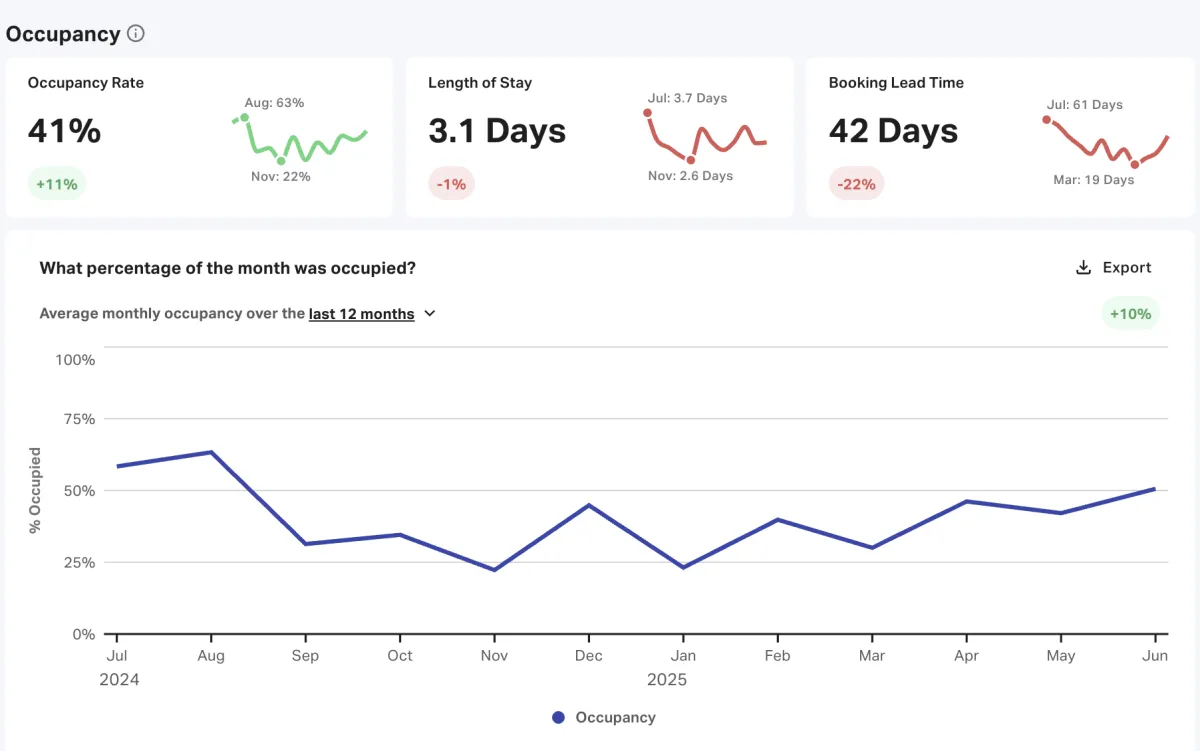Click the Export download icon
The height and width of the screenshot is (751, 1200).
tap(1082, 268)
